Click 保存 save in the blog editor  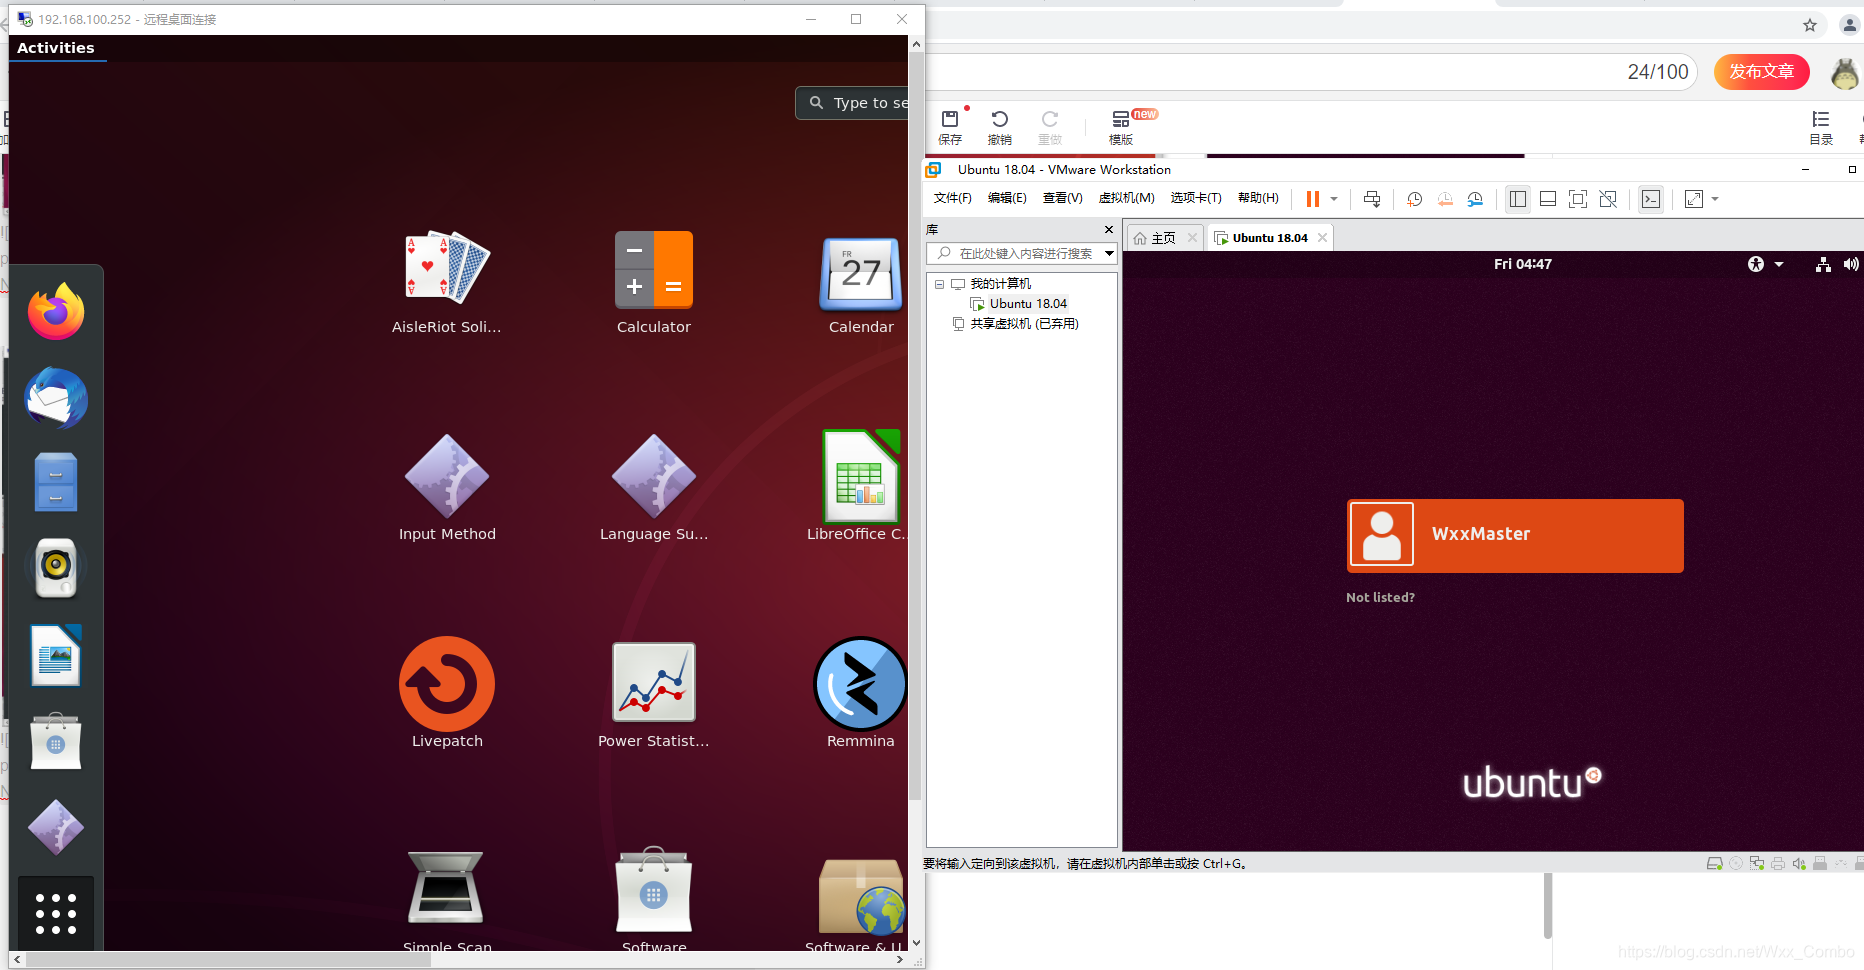click(950, 127)
